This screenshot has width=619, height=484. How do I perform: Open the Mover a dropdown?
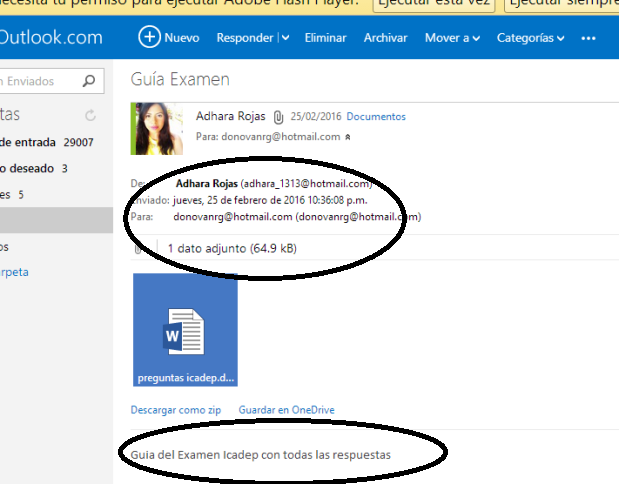(452, 38)
